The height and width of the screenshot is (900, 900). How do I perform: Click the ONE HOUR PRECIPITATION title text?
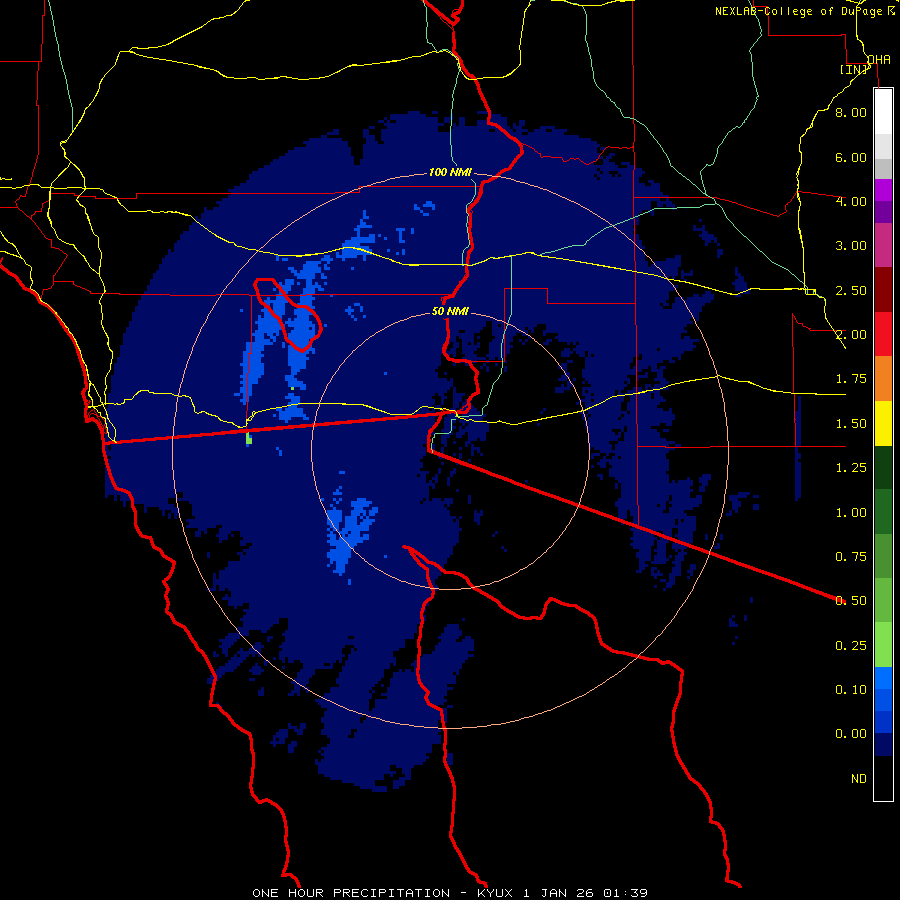pos(351,893)
